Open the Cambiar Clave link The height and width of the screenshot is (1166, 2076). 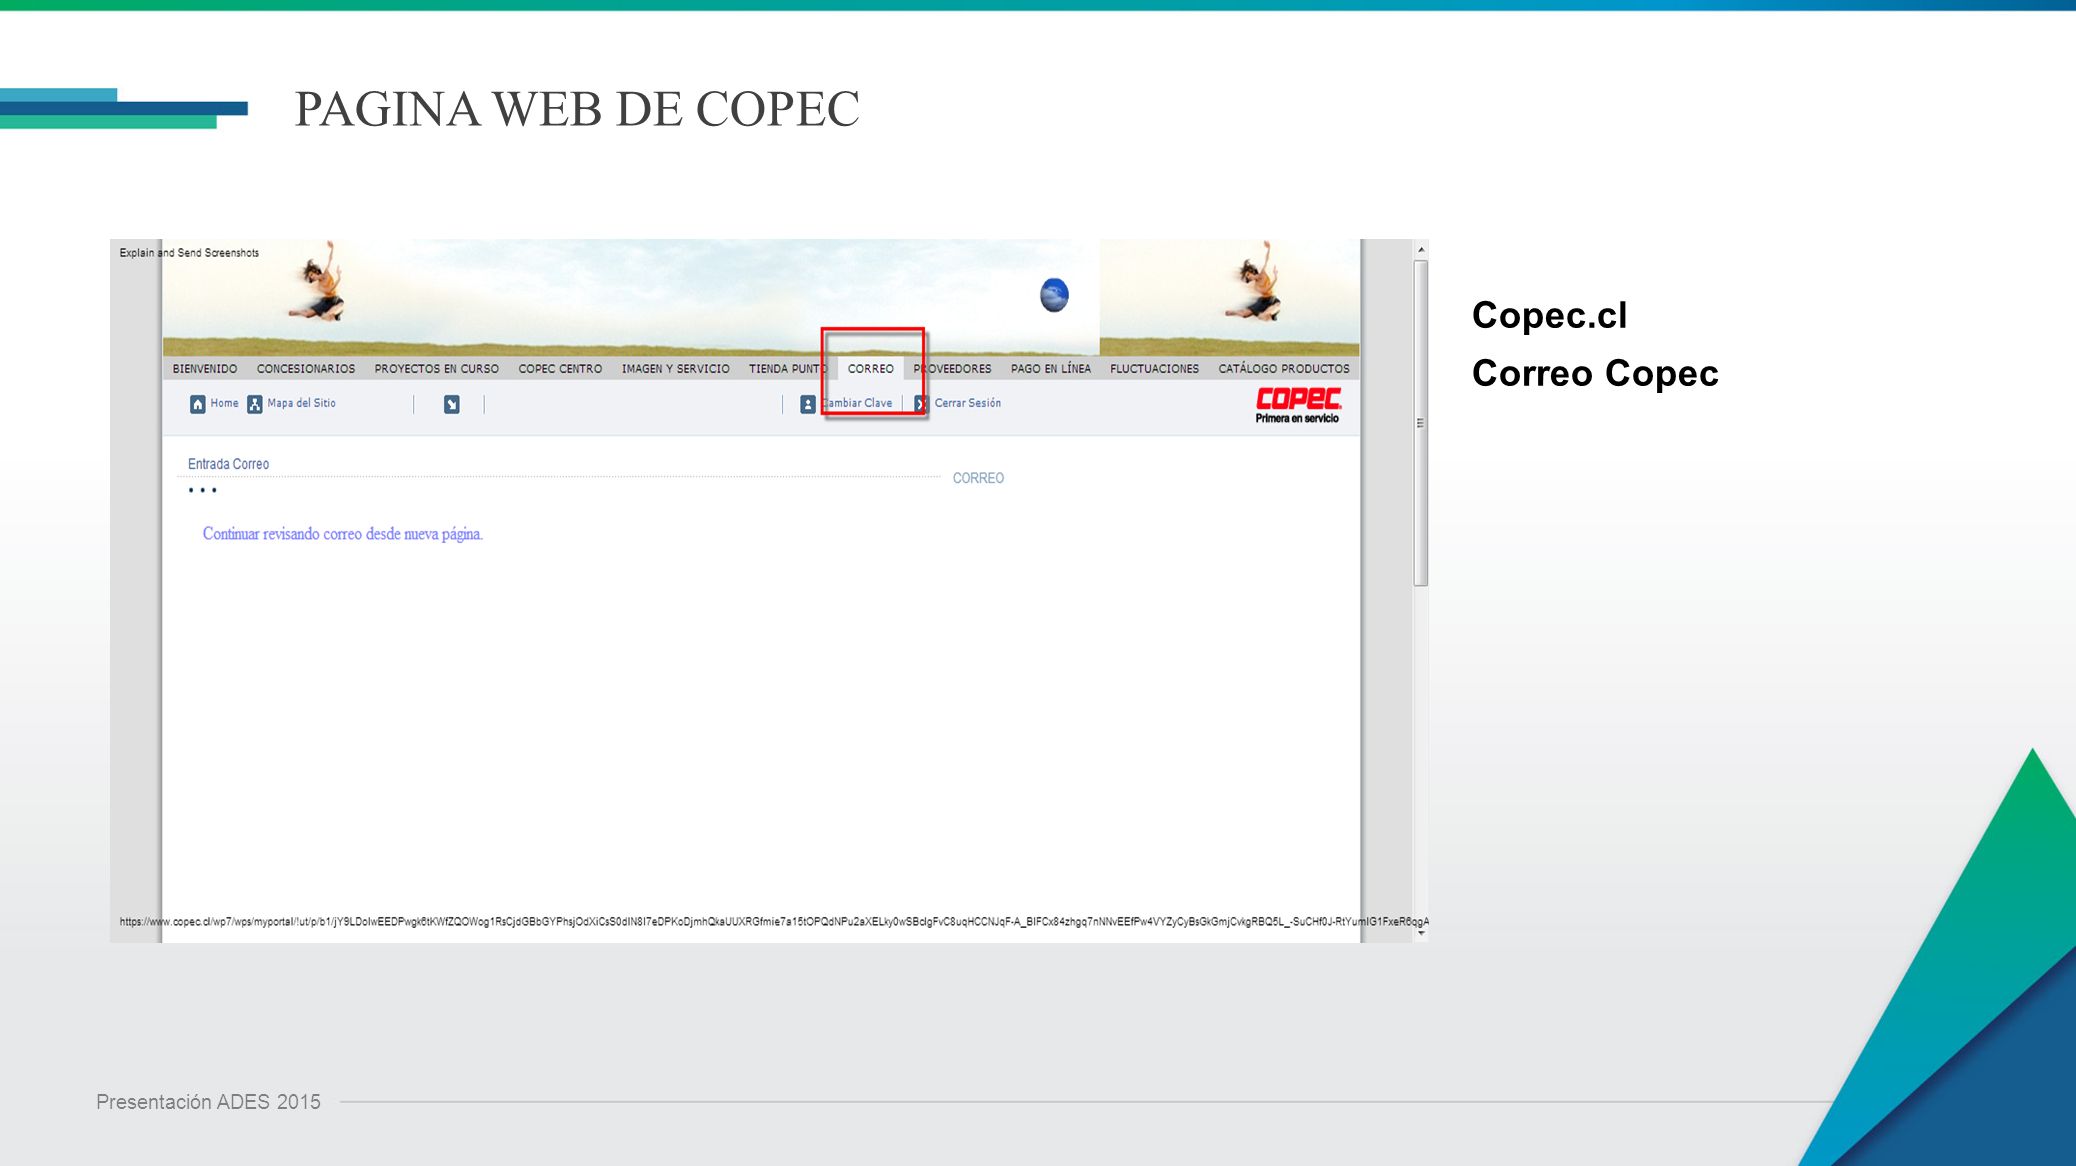(x=857, y=403)
